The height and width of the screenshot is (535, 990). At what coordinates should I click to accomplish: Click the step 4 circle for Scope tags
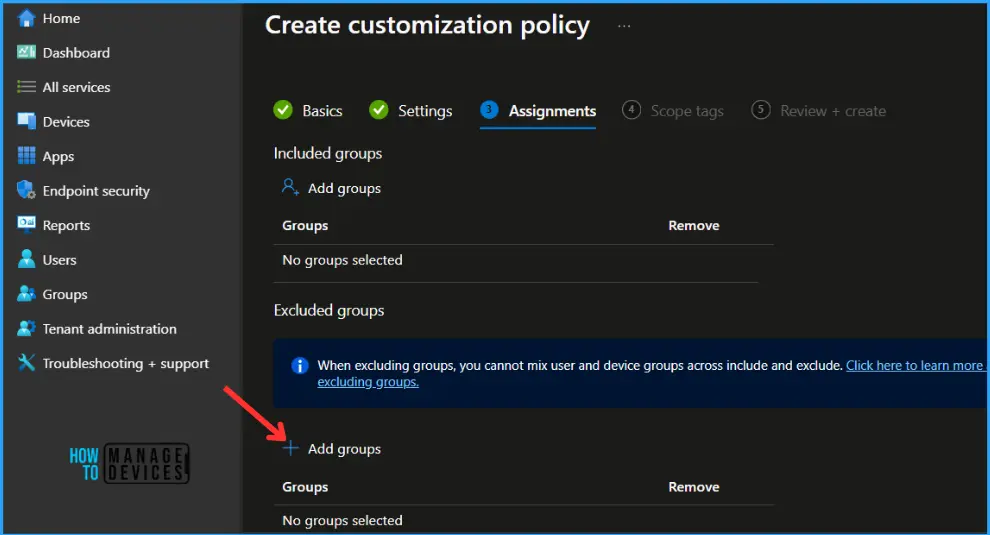(x=631, y=110)
